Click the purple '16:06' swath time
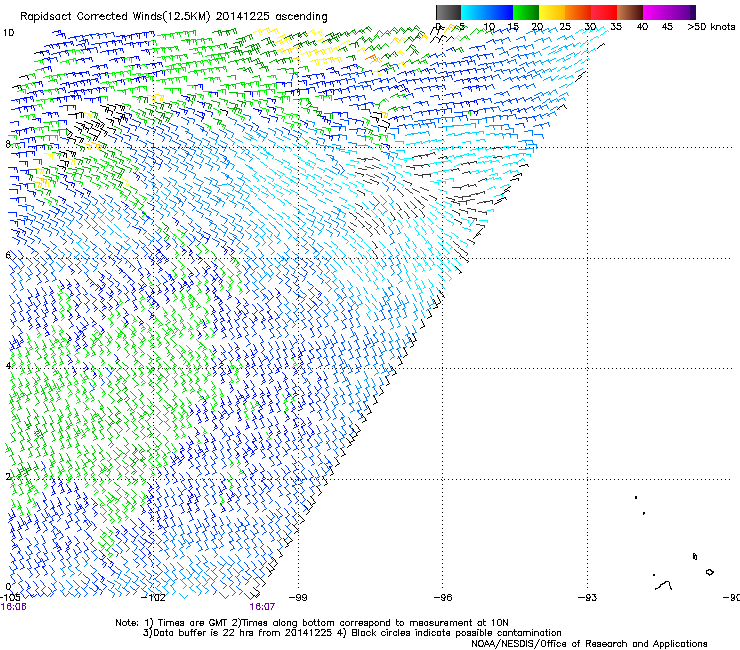Image resolution: width=740 pixels, height=650 pixels. click(13, 607)
